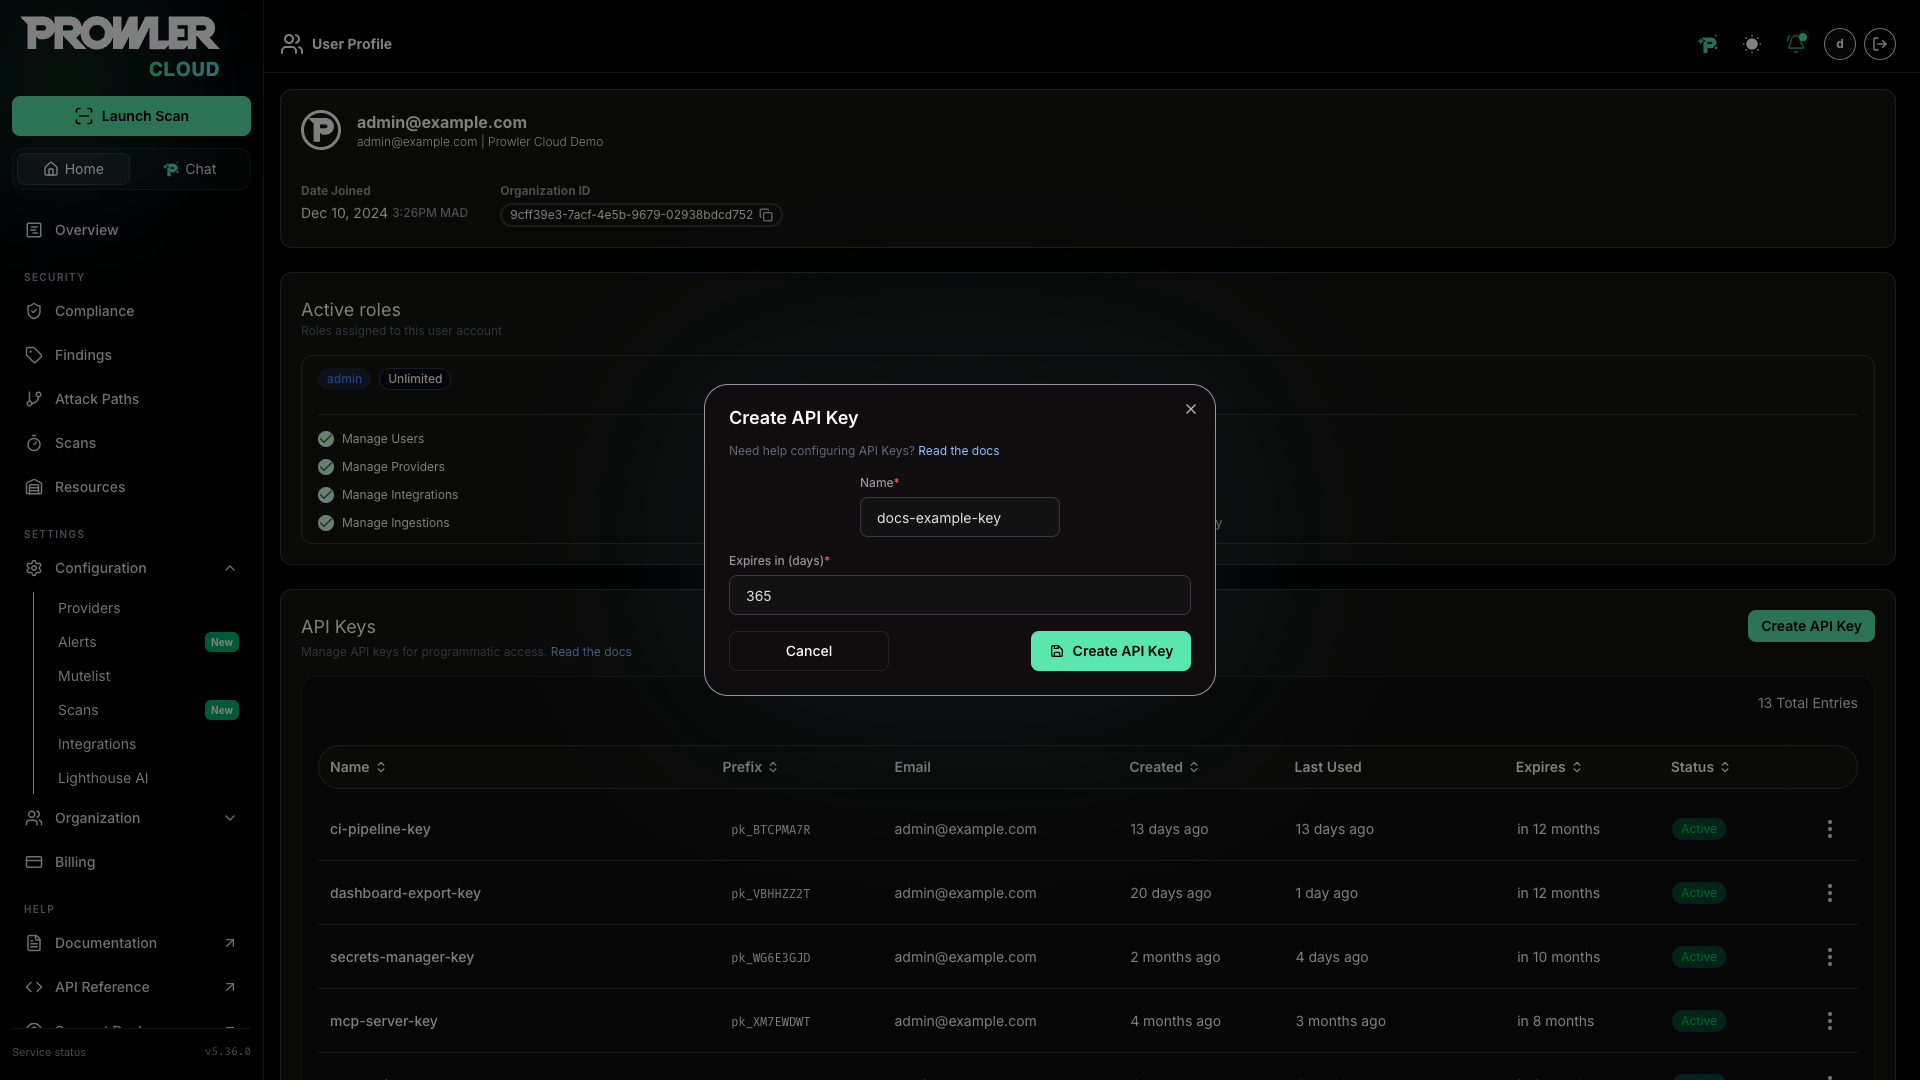The height and width of the screenshot is (1080, 1920).
Task: Sort the table by Name column
Action: 358,767
